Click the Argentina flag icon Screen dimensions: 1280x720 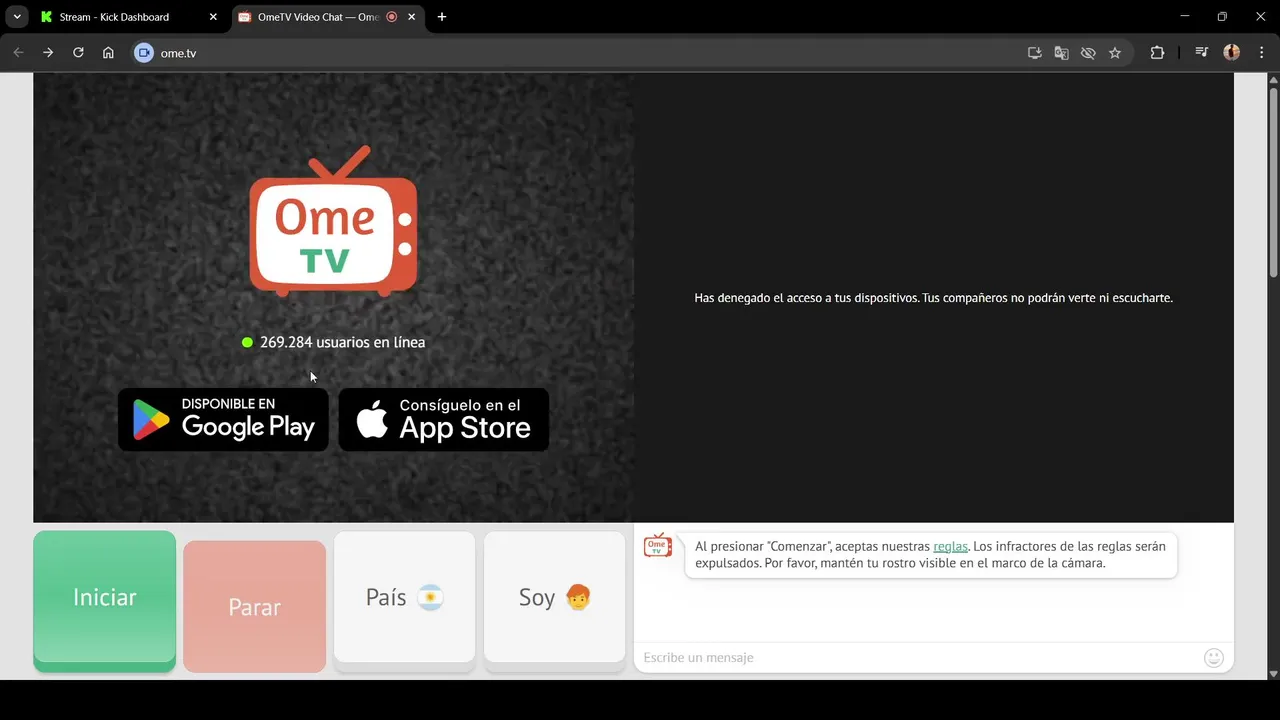click(x=430, y=598)
